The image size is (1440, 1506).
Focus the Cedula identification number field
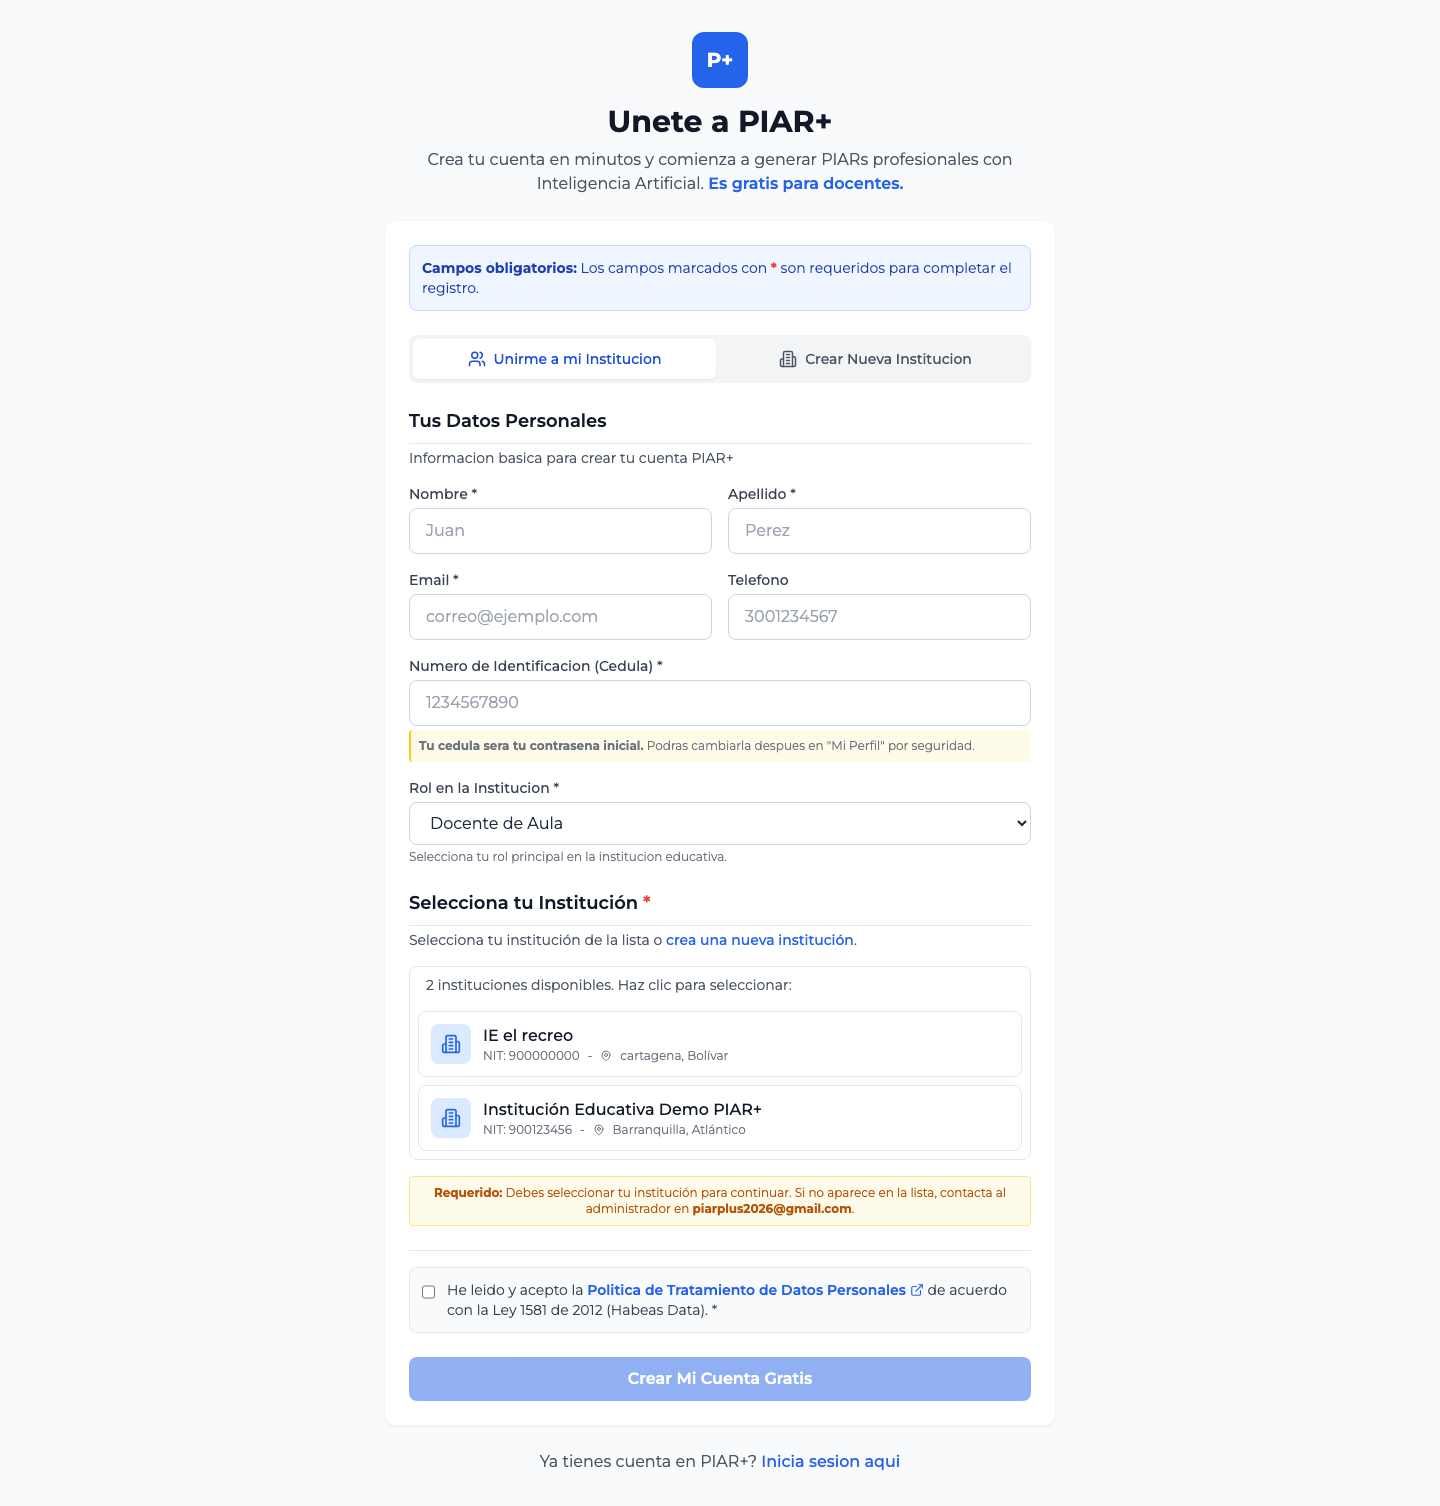click(720, 703)
